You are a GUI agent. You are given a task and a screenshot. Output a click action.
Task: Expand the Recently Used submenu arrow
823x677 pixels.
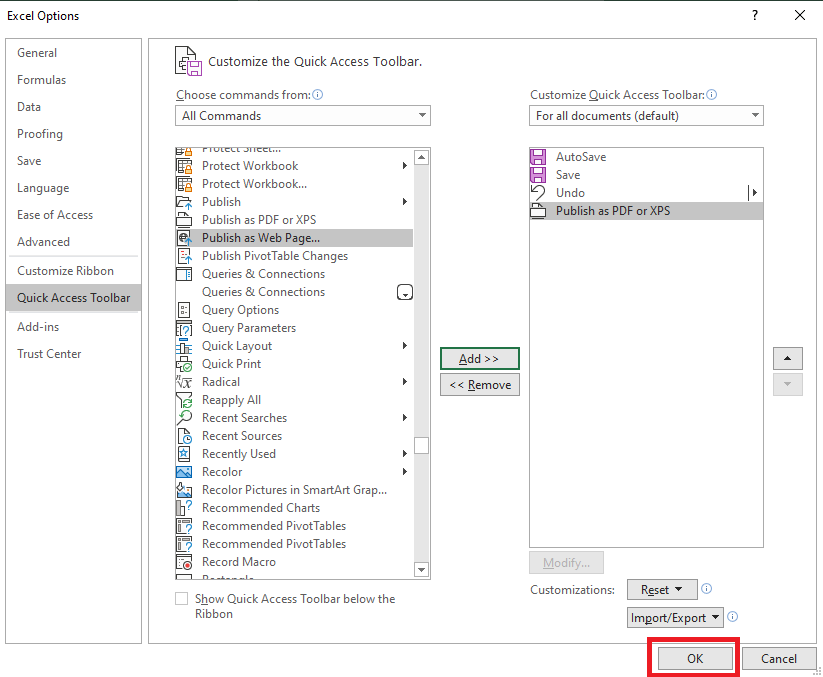405,453
